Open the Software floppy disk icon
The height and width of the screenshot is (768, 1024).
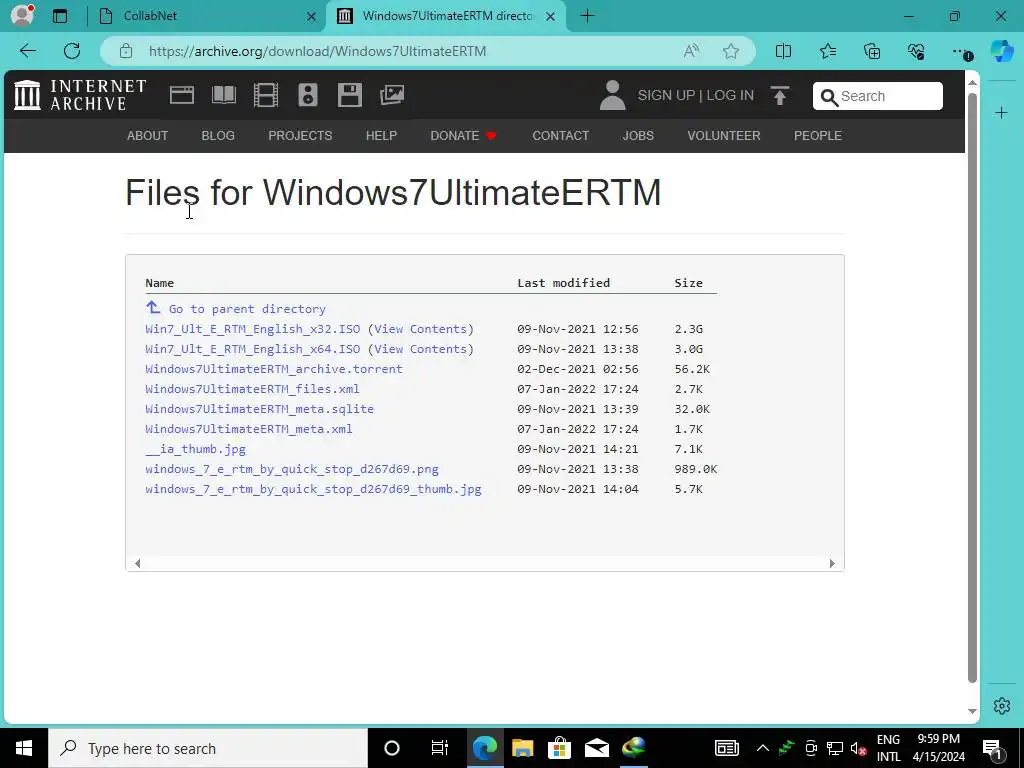point(349,95)
